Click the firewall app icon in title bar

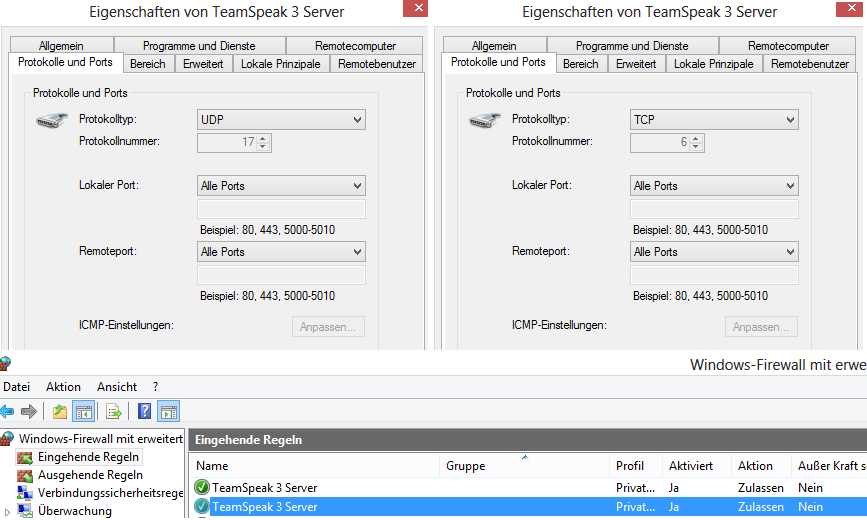point(5,364)
